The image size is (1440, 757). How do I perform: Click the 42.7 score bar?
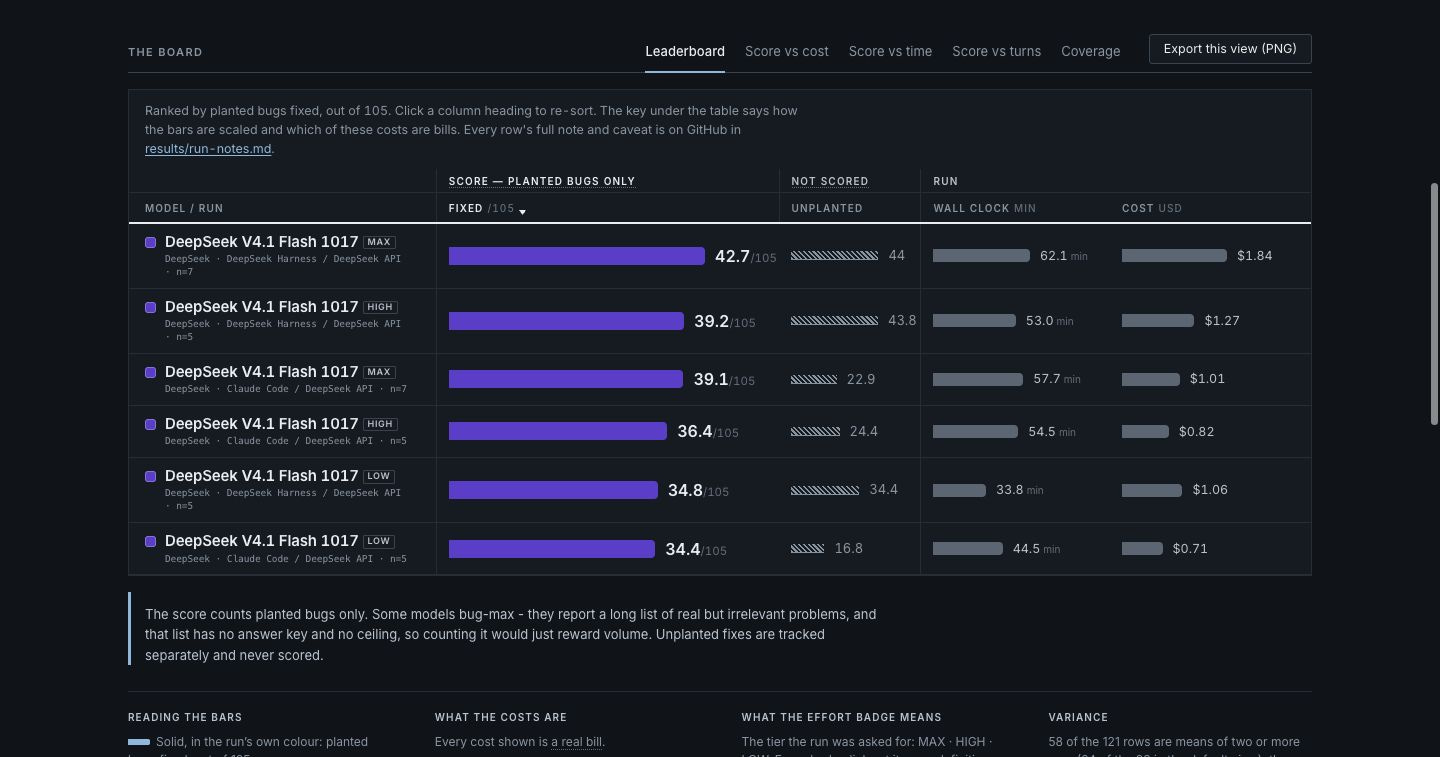coord(577,256)
